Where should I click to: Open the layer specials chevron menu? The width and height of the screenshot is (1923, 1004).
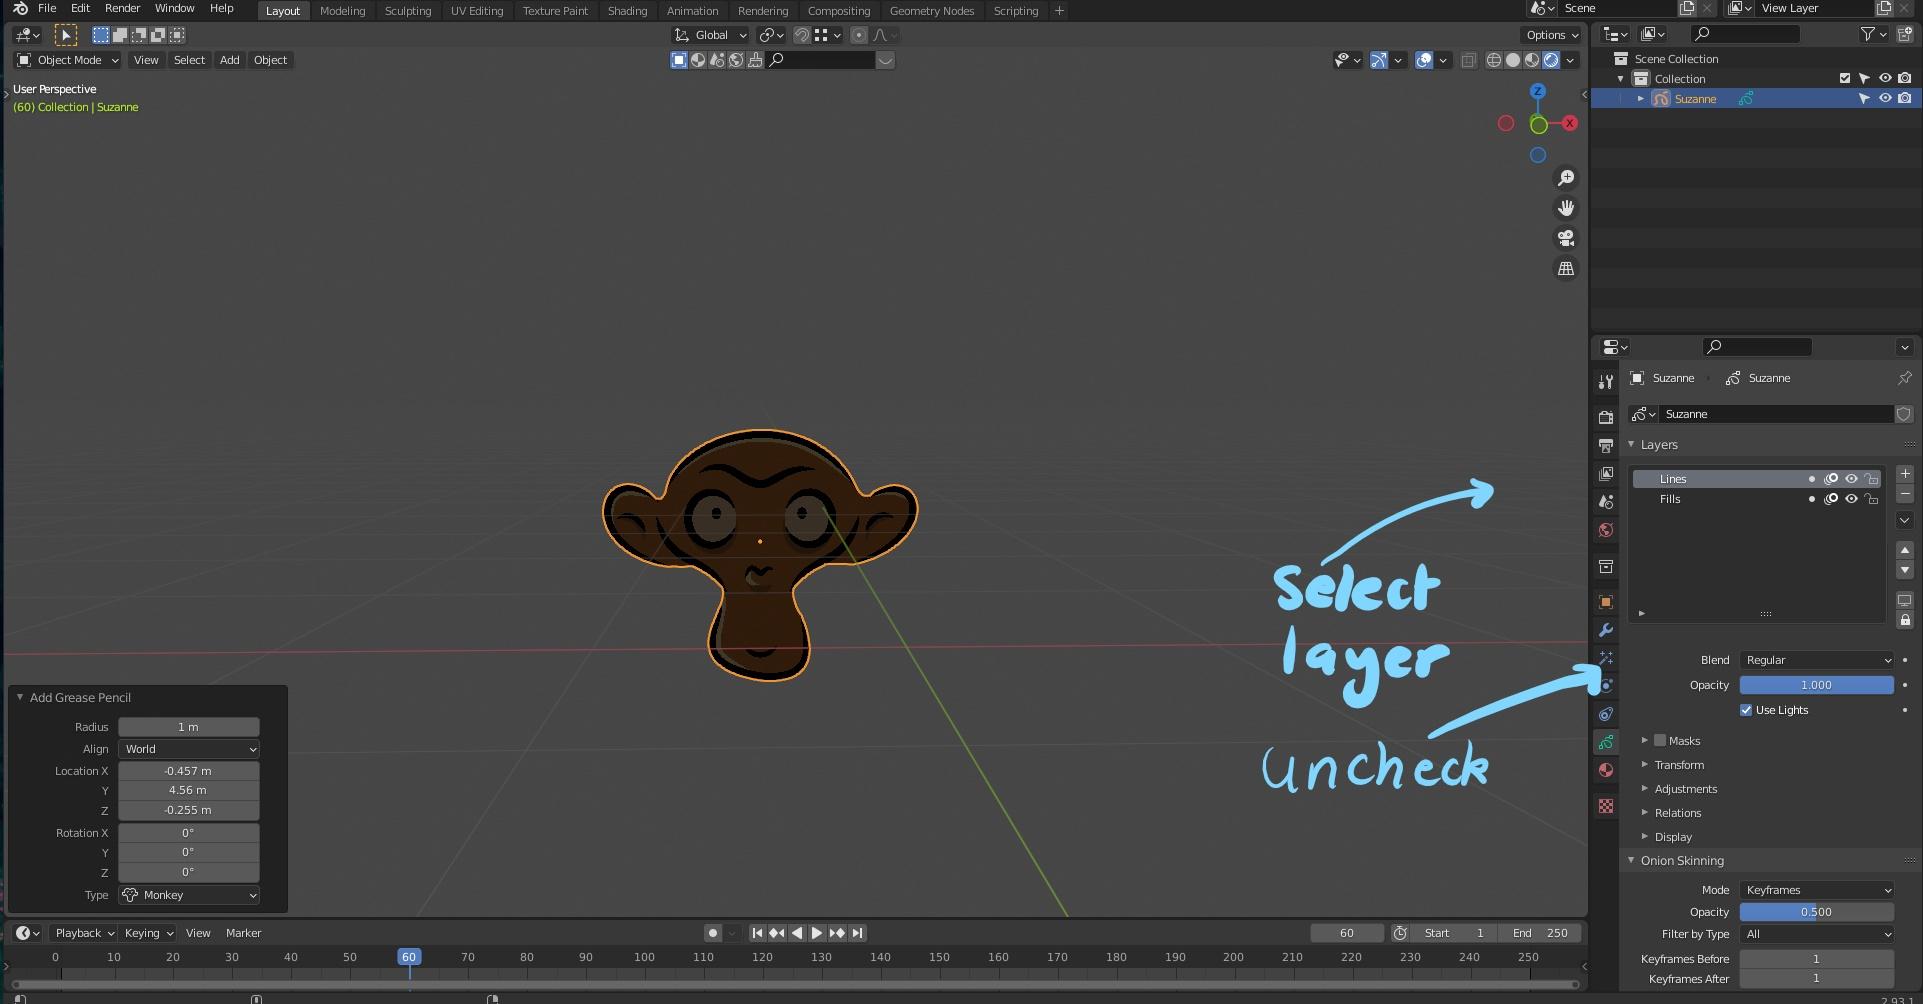click(x=1905, y=520)
